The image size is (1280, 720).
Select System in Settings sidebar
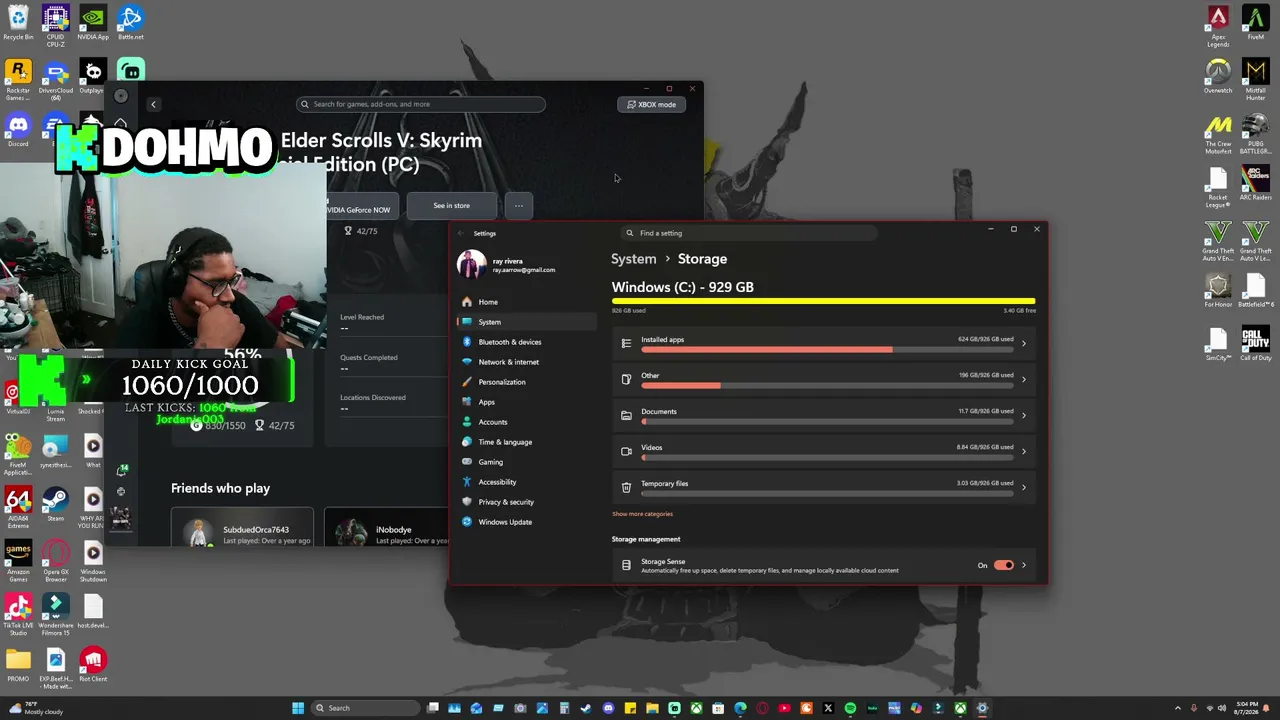tap(526, 322)
